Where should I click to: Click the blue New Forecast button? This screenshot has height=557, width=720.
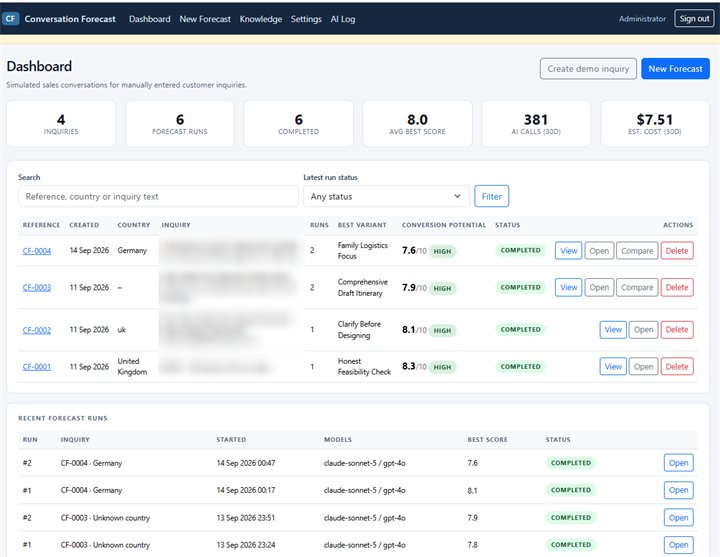[x=675, y=68]
